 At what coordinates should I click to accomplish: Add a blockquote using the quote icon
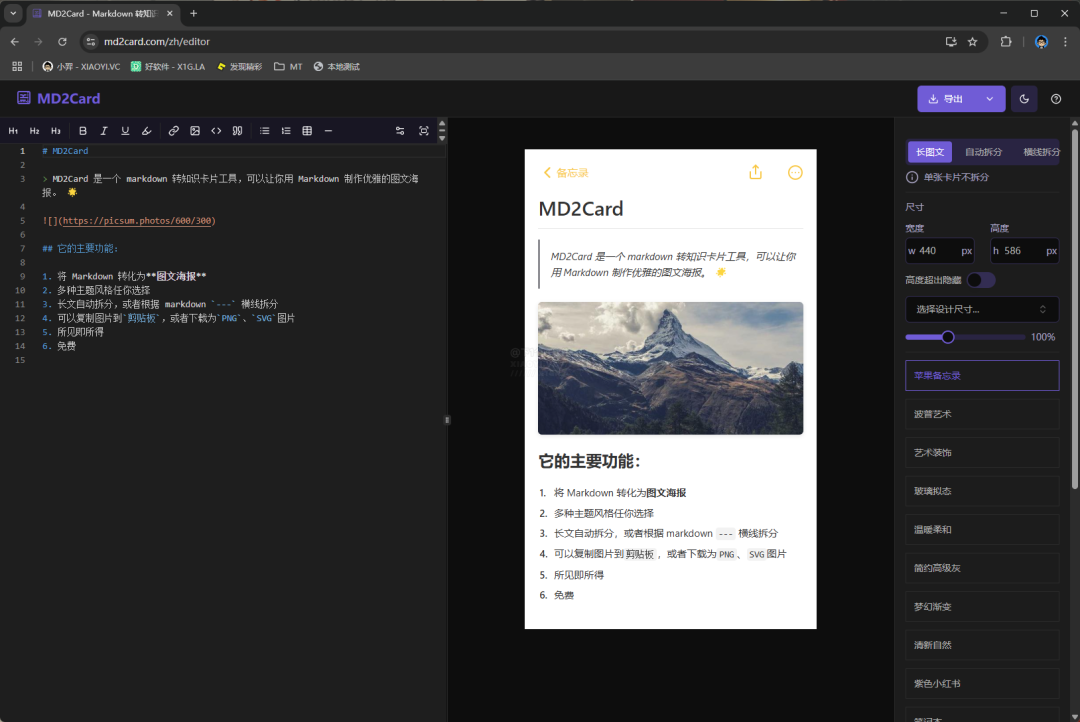(x=238, y=131)
